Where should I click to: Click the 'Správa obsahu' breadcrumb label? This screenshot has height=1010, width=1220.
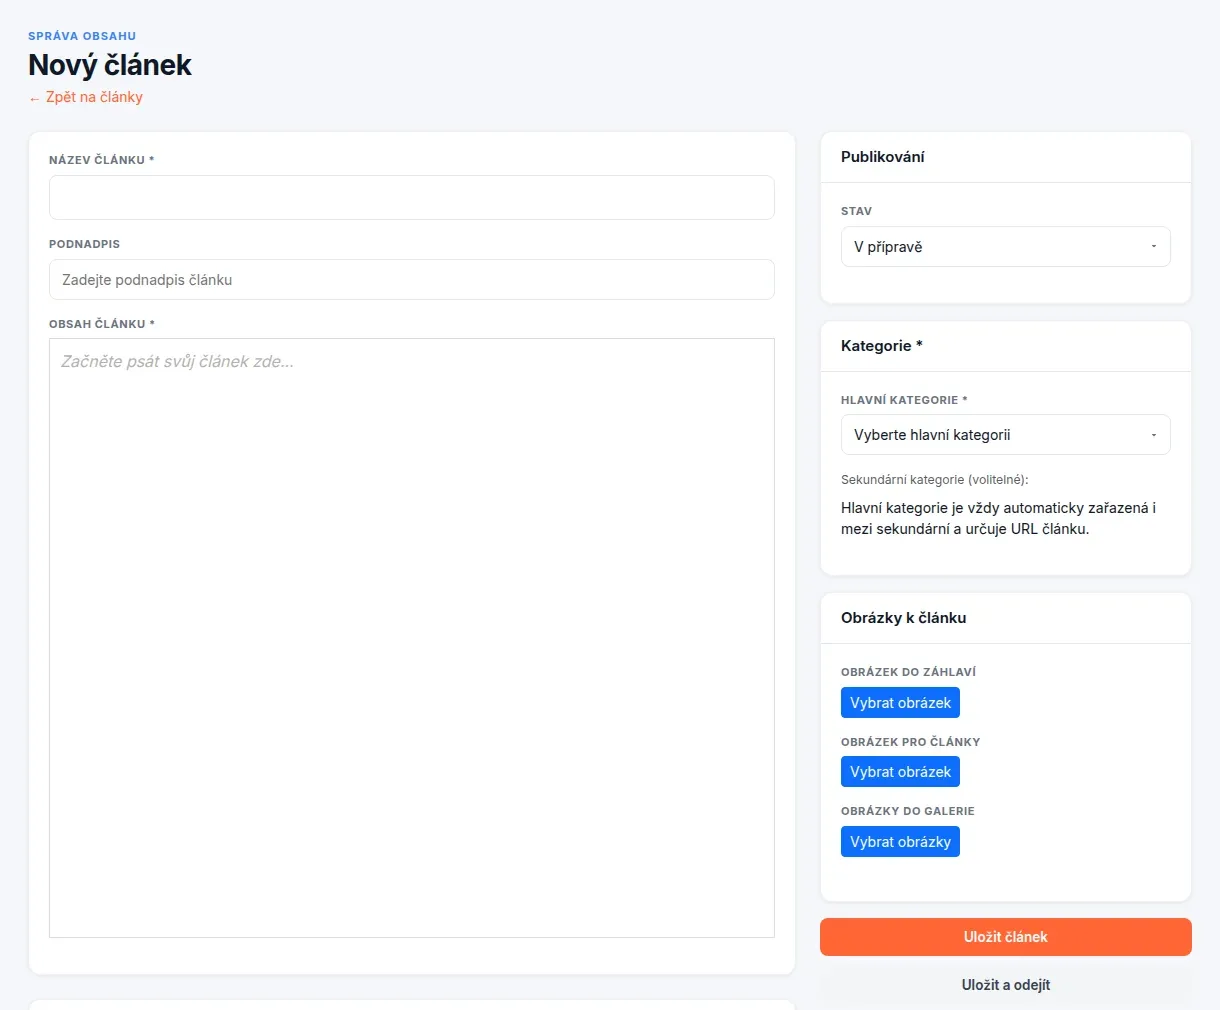coord(82,36)
